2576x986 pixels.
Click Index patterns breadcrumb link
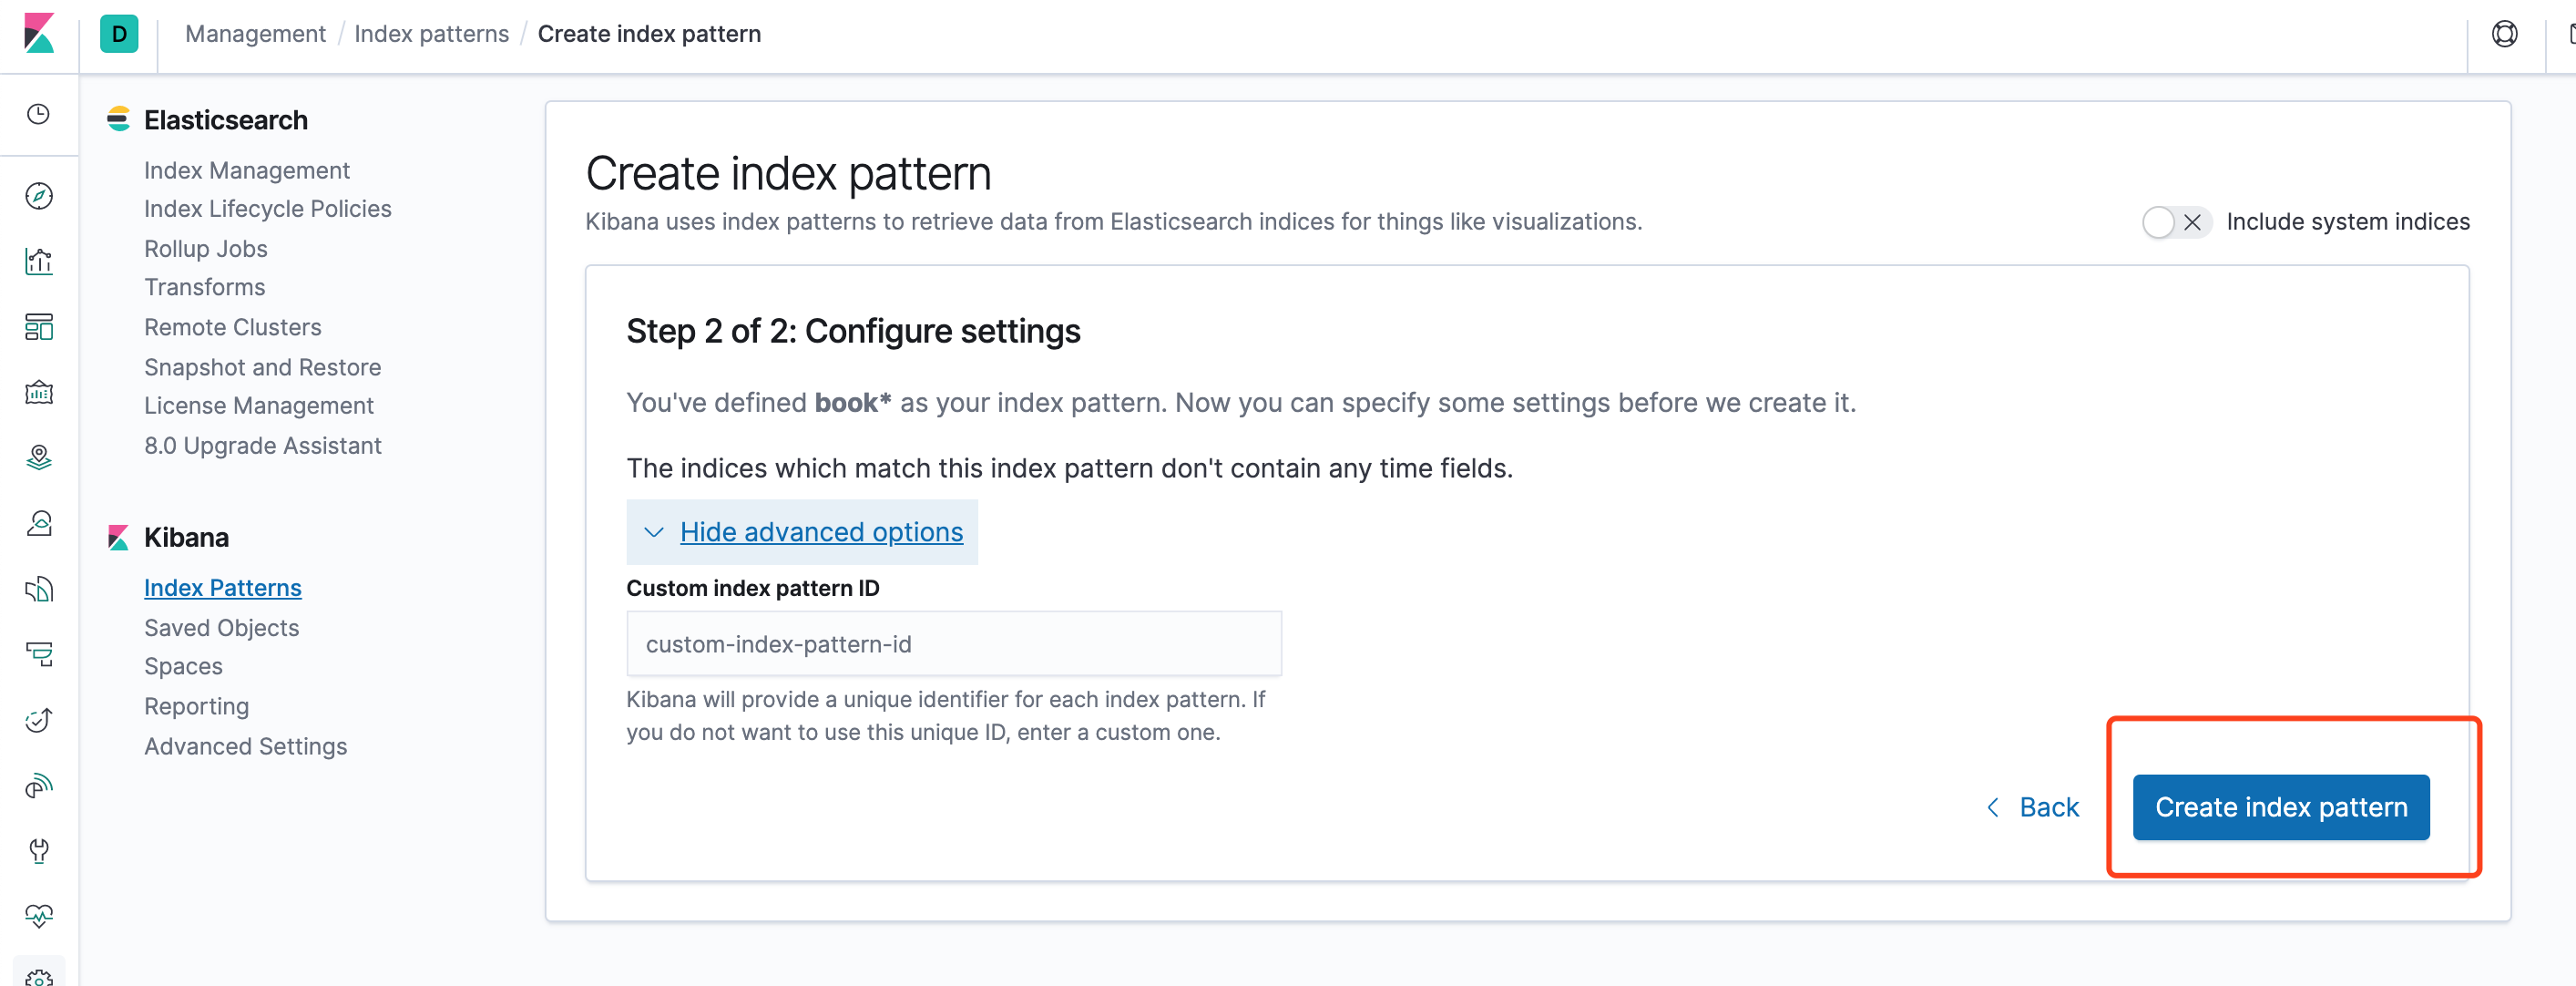(431, 34)
